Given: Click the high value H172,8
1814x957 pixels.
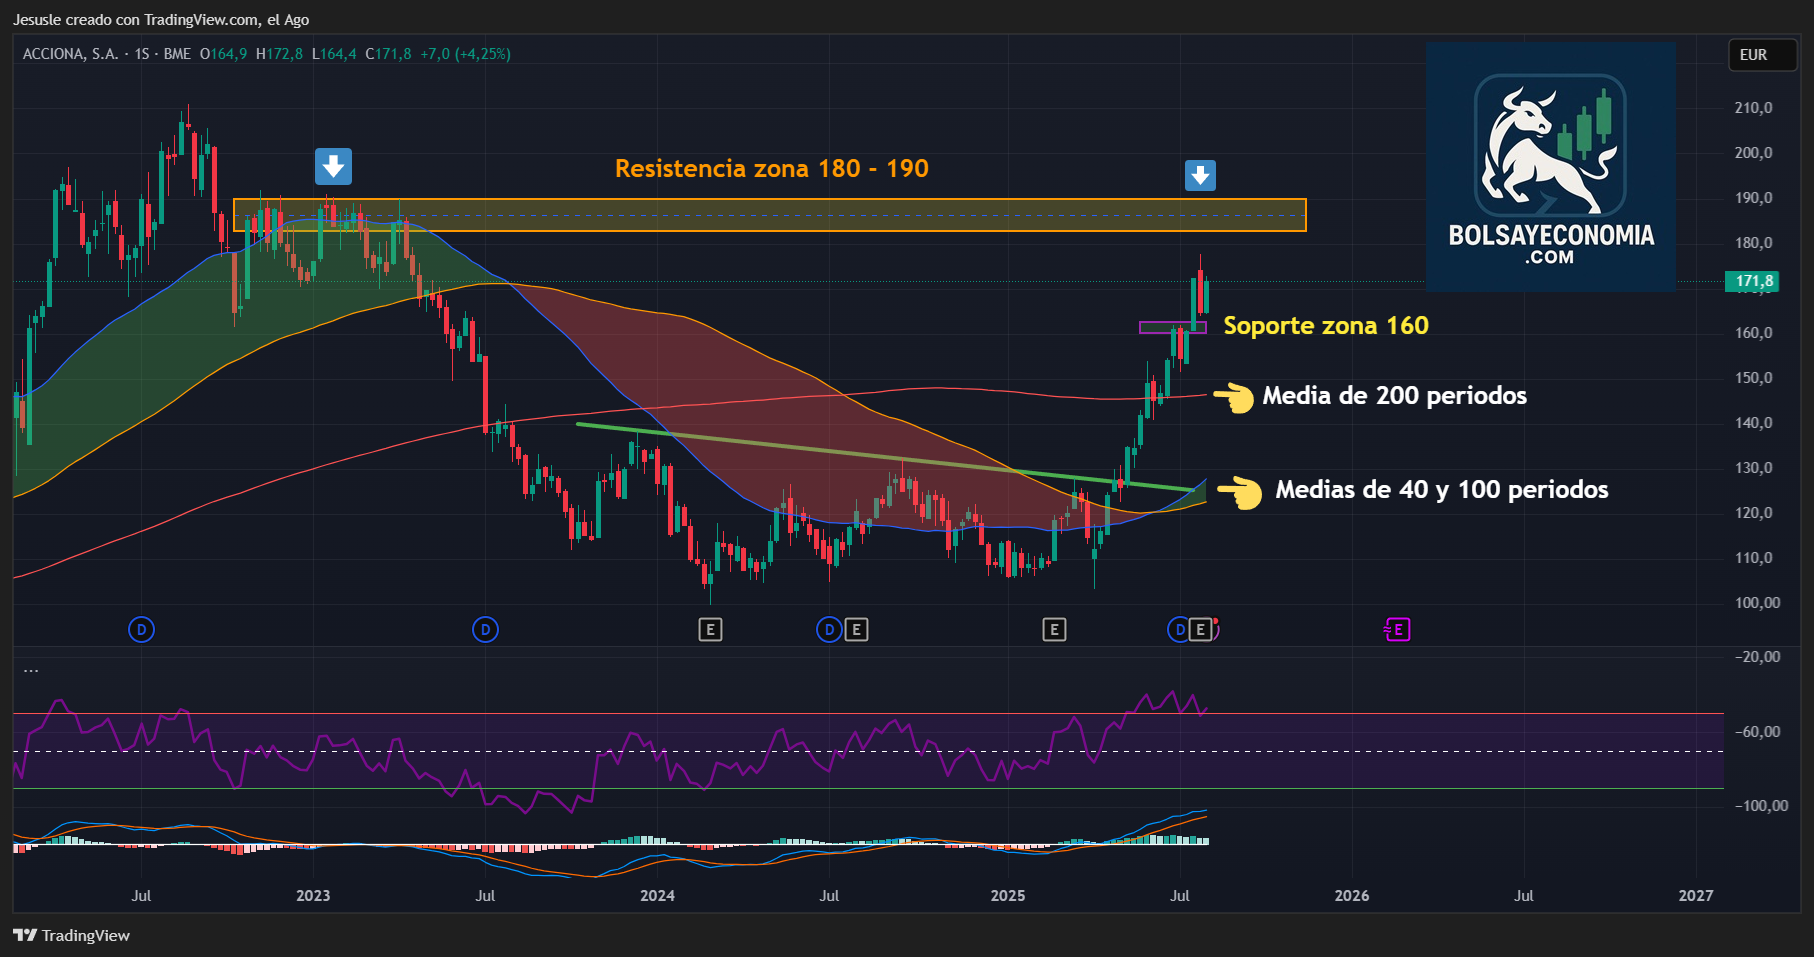Looking at the screenshot, I should (x=279, y=54).
